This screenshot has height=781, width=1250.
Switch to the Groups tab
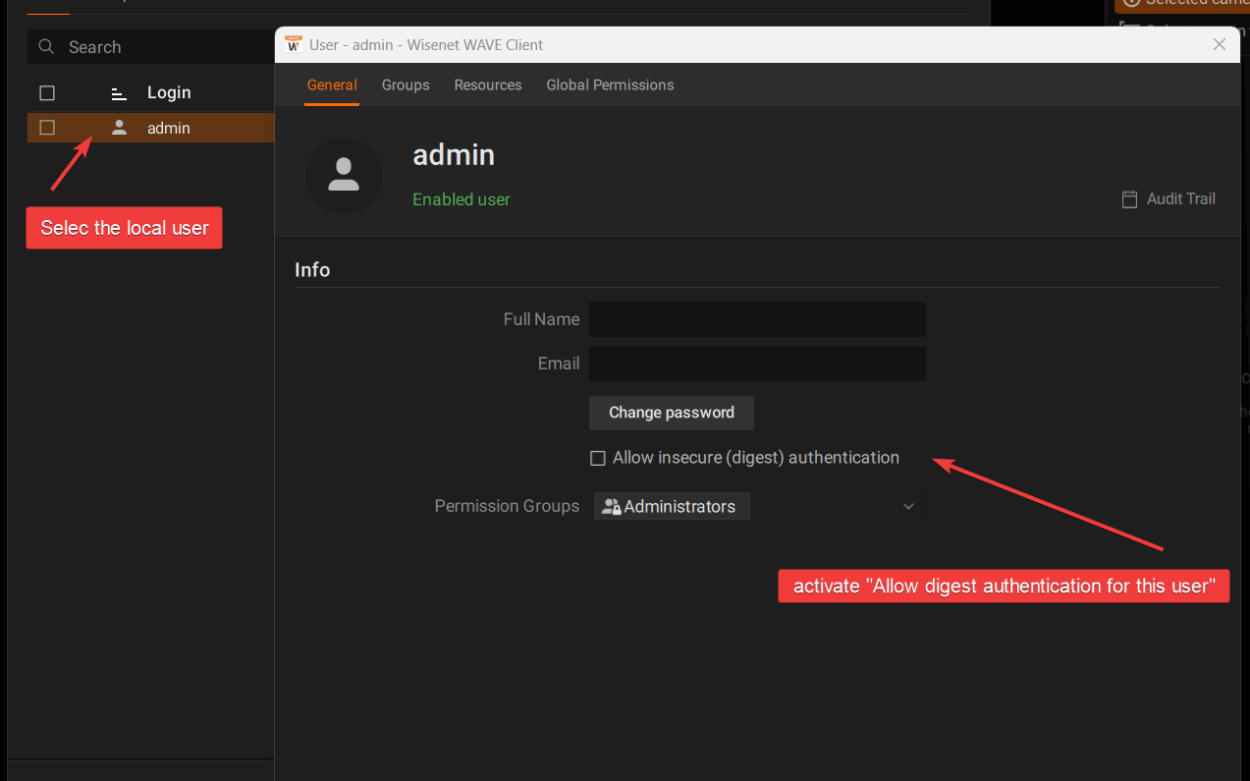[405, 85]
